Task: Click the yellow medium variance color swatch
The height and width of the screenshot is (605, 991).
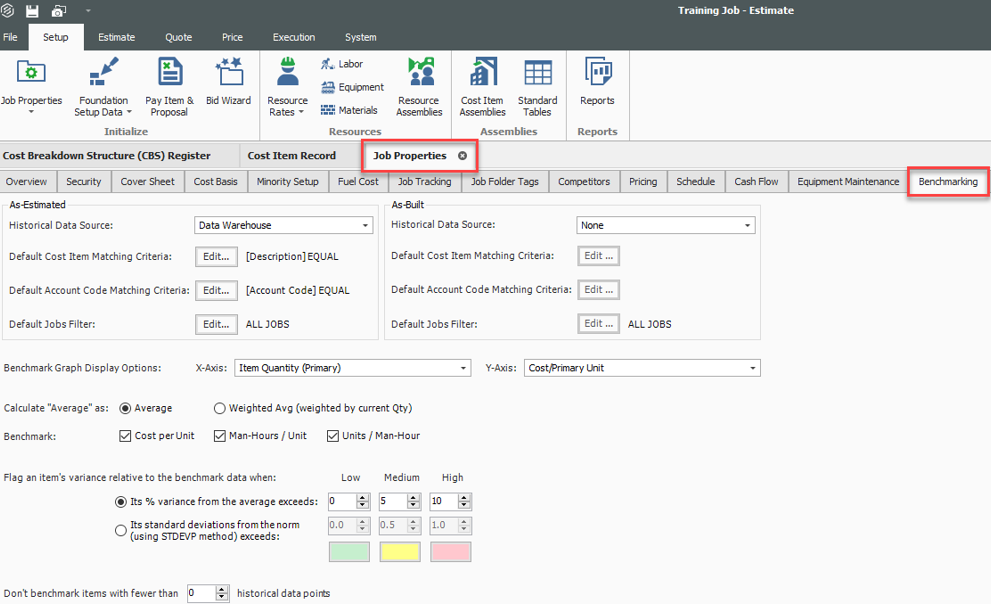Action: (x=400, y=552)
